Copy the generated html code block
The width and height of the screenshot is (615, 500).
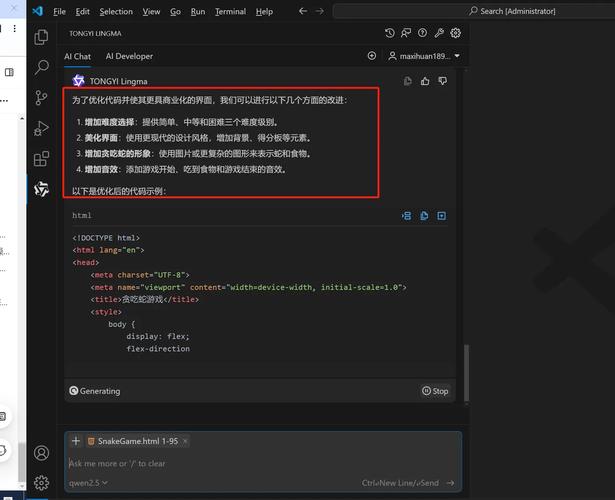[x=424, y=215]
